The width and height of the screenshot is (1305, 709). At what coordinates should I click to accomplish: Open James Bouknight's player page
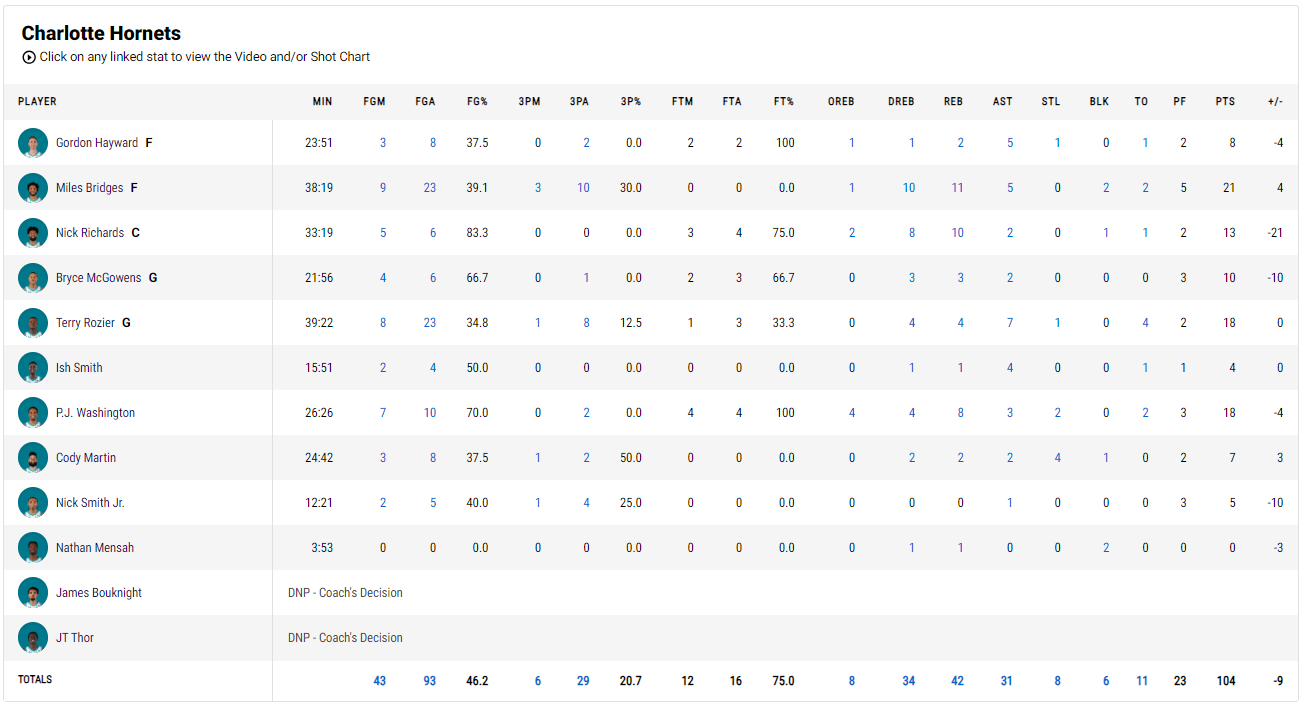99,593
